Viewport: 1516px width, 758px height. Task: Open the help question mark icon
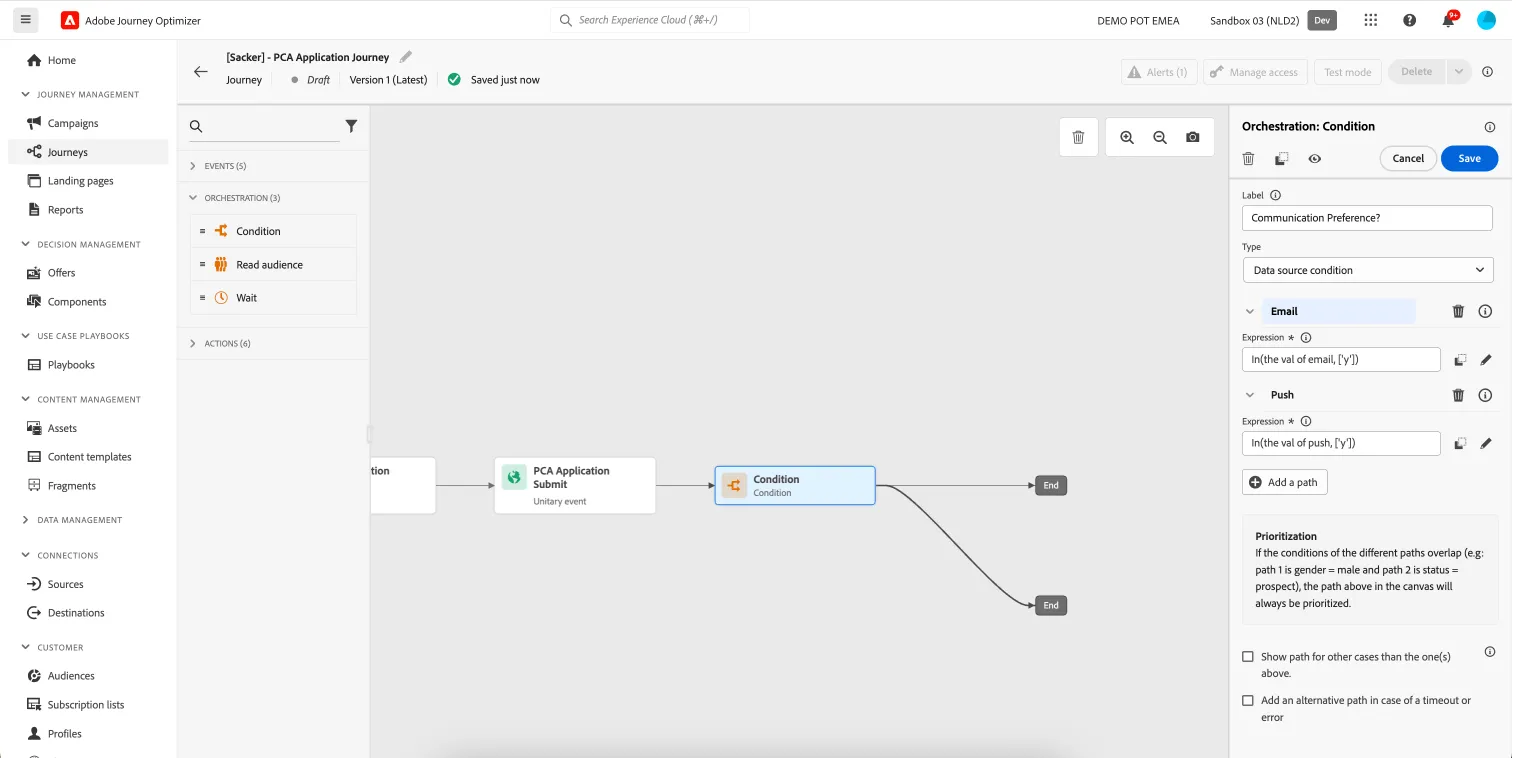pos(1409,20)
